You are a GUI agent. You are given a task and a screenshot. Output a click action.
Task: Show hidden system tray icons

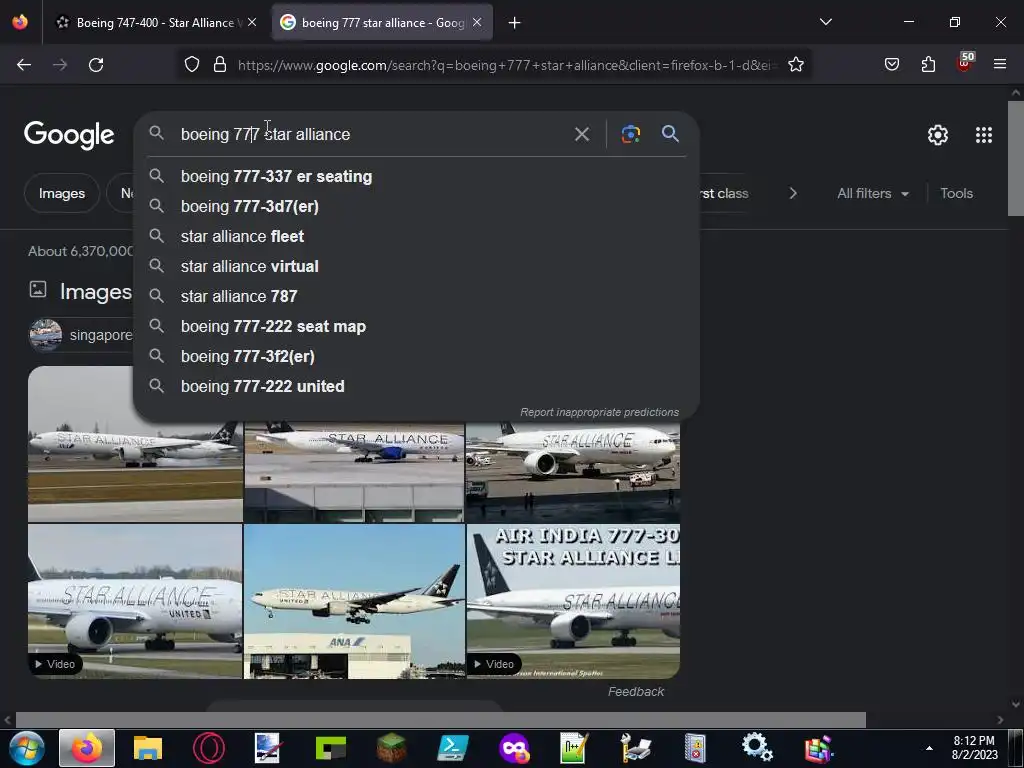[x=929, y=748]
